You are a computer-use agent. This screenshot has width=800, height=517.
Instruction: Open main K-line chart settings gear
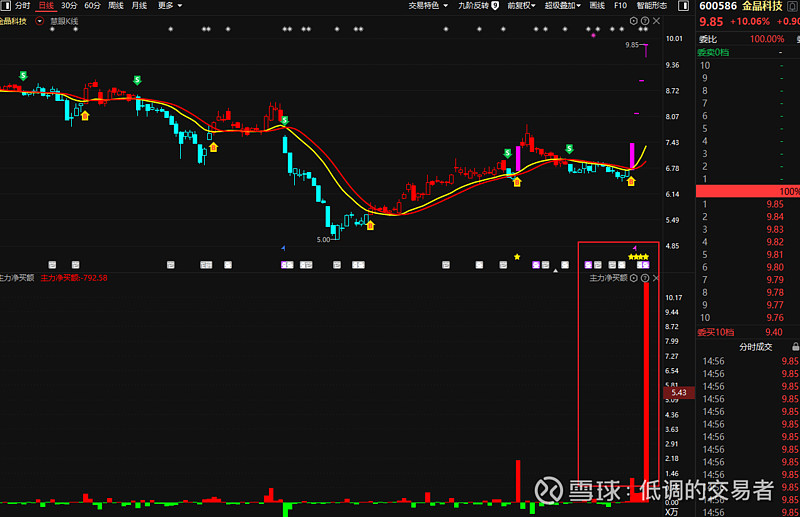(634, 21)
